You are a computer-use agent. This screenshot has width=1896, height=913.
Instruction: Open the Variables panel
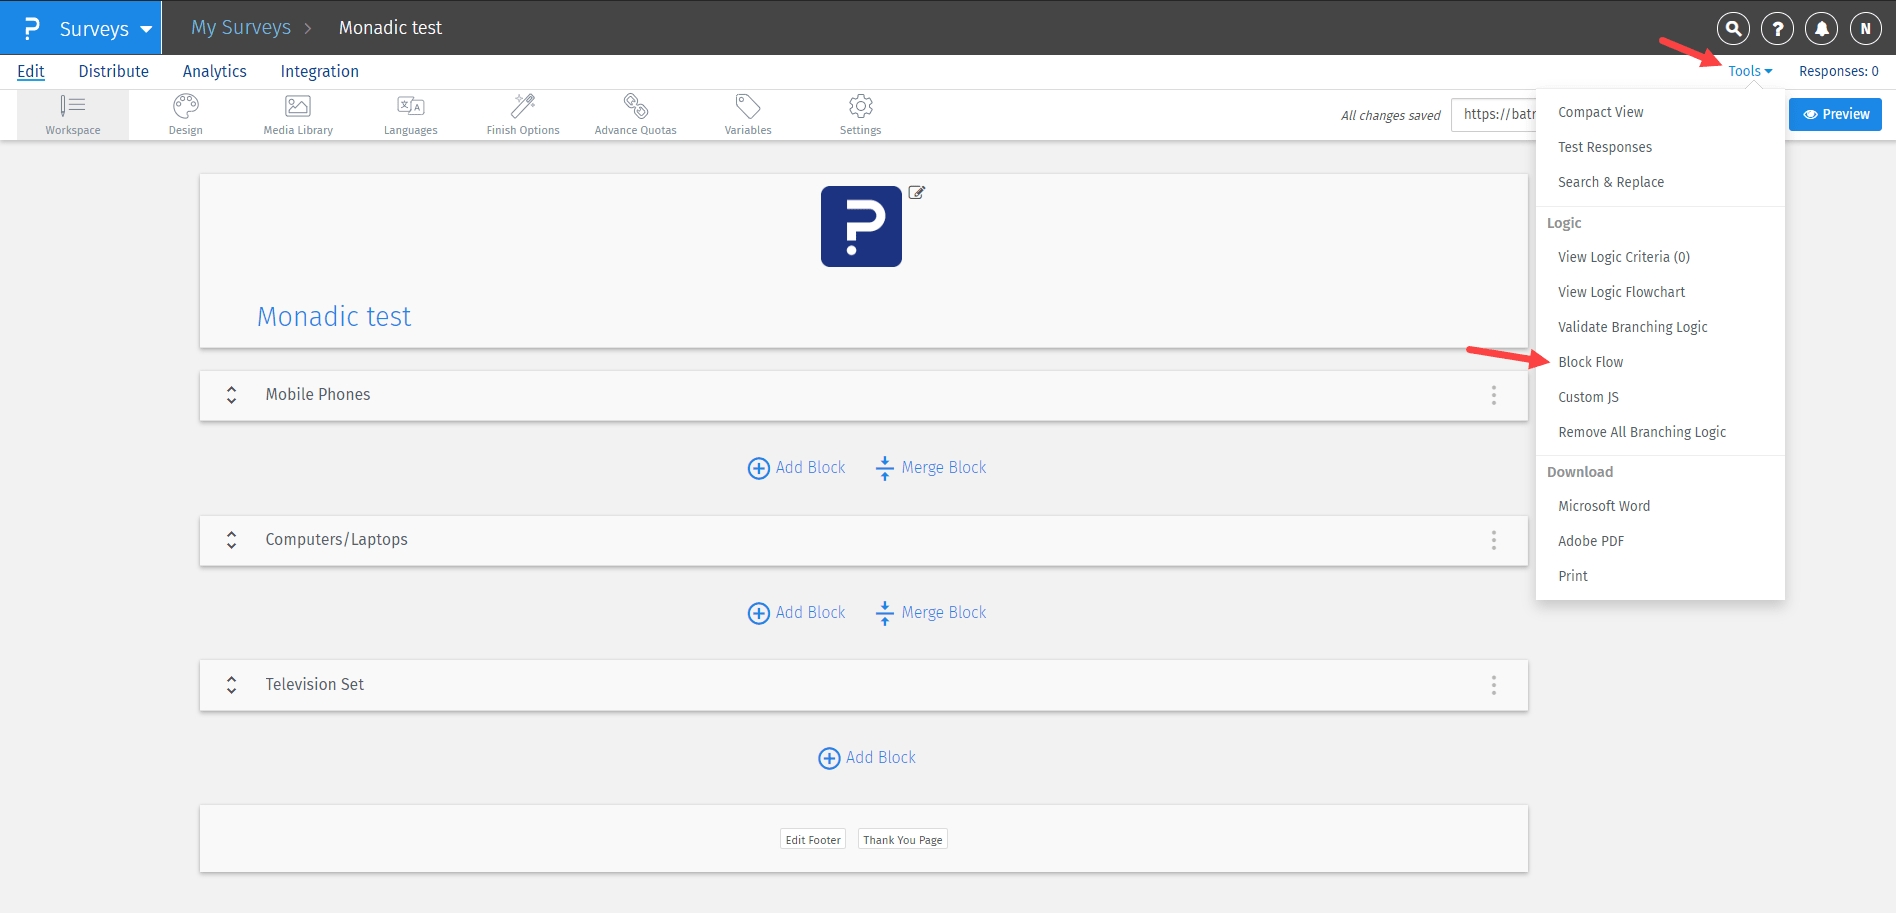point(747,113)
